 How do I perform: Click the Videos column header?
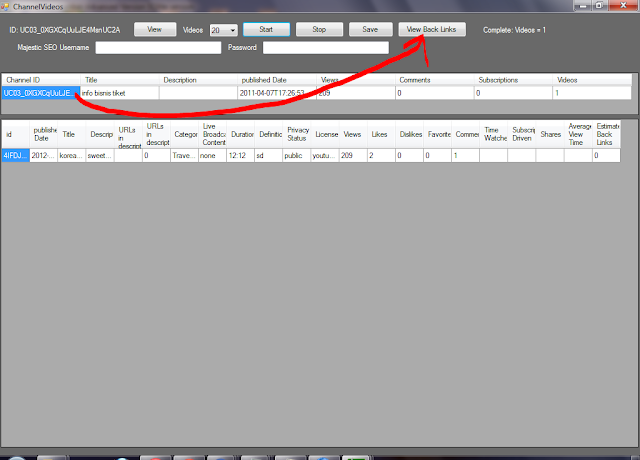click(592, 80)
